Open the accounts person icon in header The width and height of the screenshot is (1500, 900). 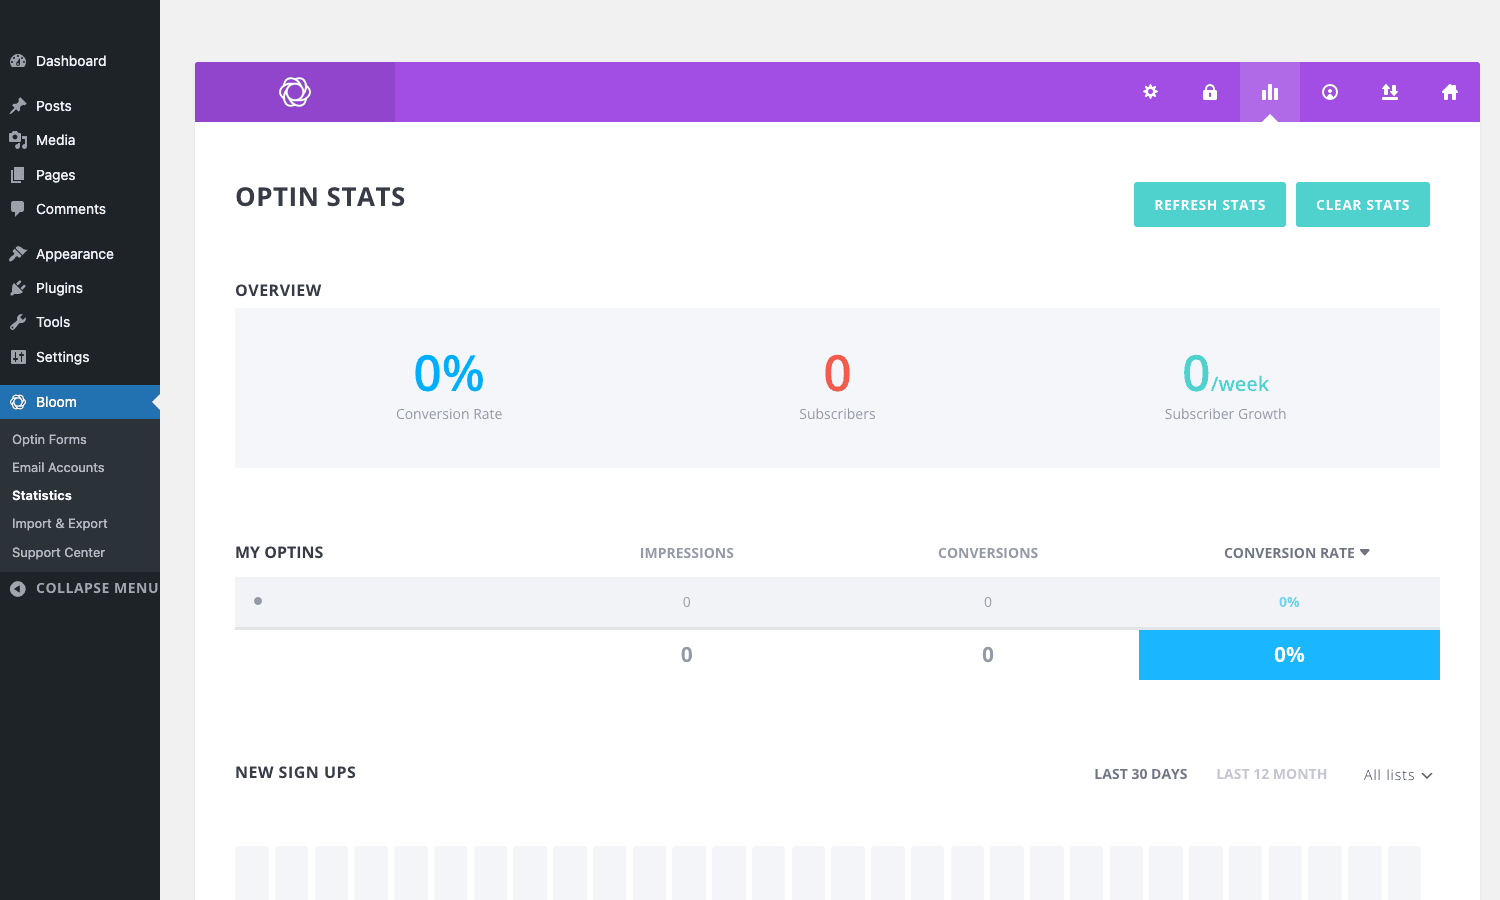(1330, 92)
